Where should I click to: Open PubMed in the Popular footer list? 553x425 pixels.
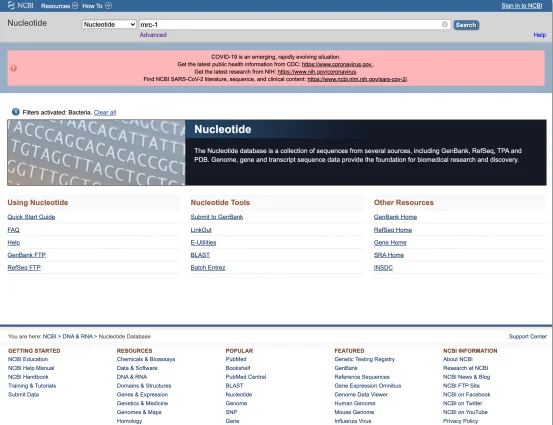pyautogui.click(x=236, y=359)
